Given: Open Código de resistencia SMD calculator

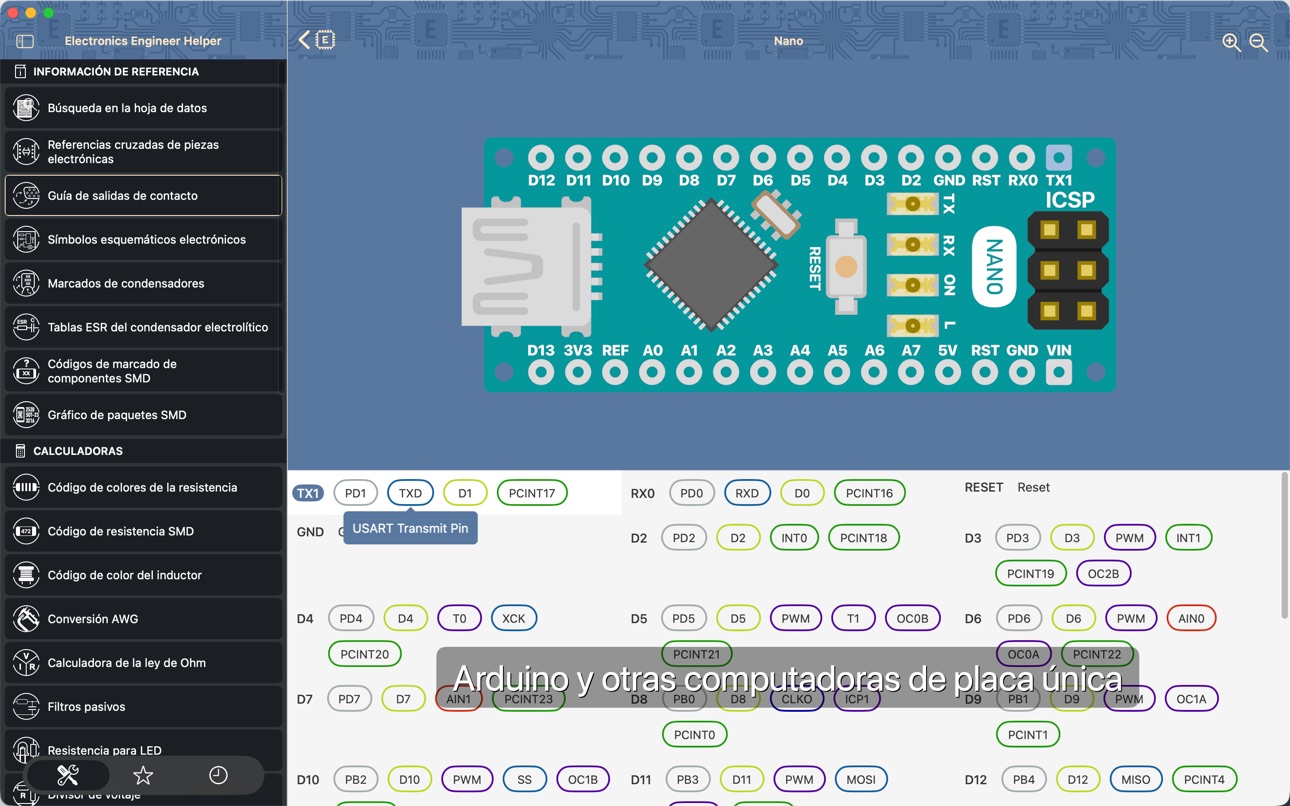Looking at the screenshot, I should tap(143, 531).
